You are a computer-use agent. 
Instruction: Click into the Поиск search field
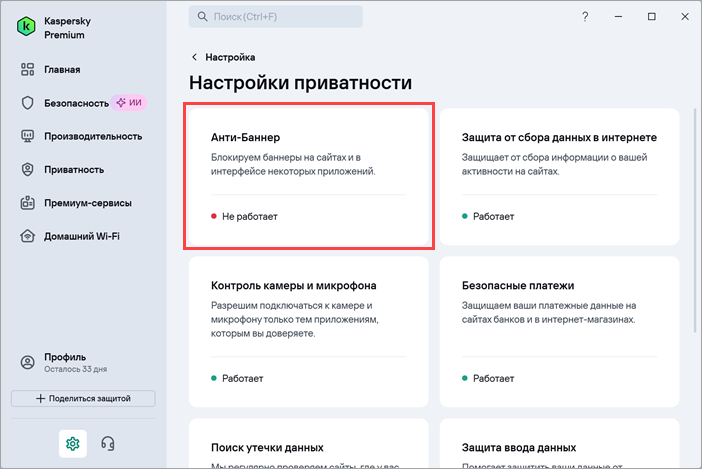(x=276, y=17)
